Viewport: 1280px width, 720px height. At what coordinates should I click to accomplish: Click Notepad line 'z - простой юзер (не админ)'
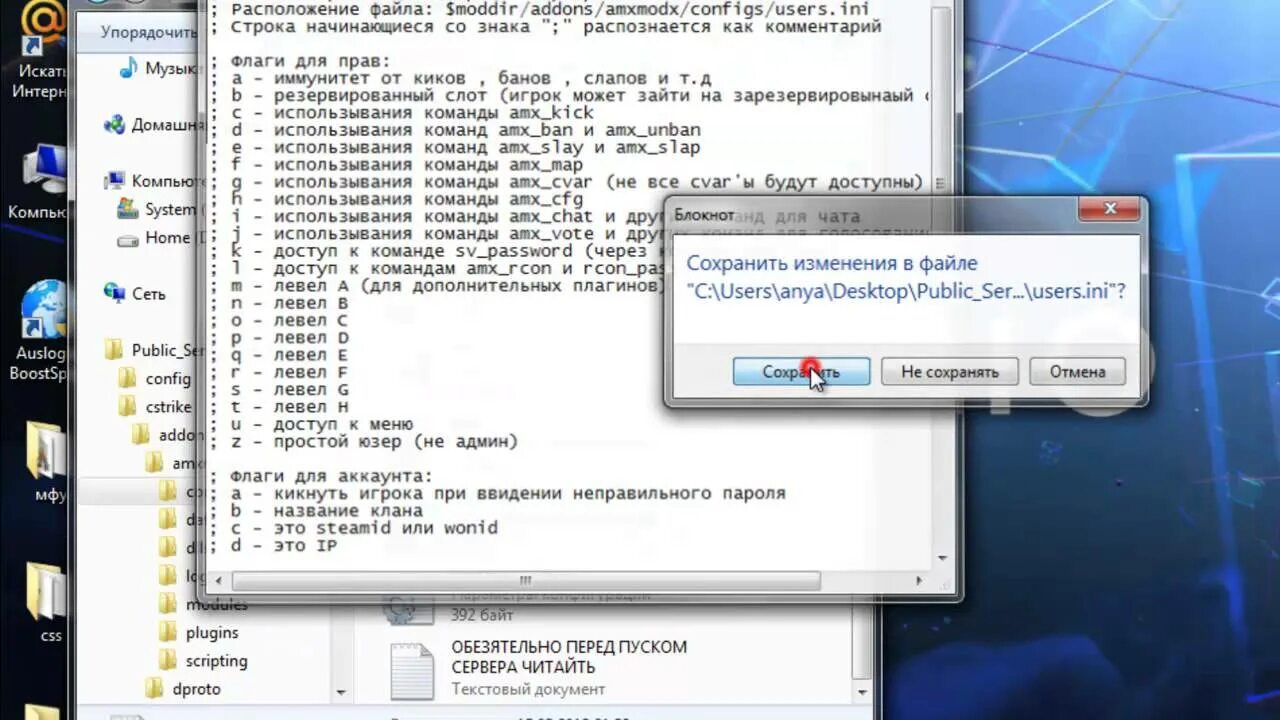pos(364,441)
